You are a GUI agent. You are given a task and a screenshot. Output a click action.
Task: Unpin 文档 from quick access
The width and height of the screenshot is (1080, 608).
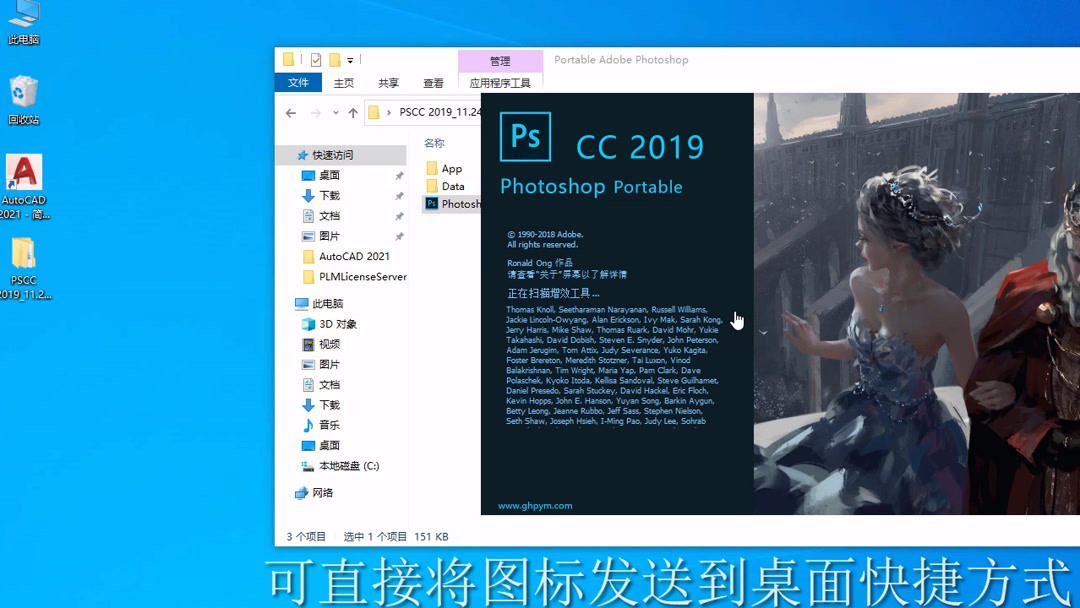(399, 215)
